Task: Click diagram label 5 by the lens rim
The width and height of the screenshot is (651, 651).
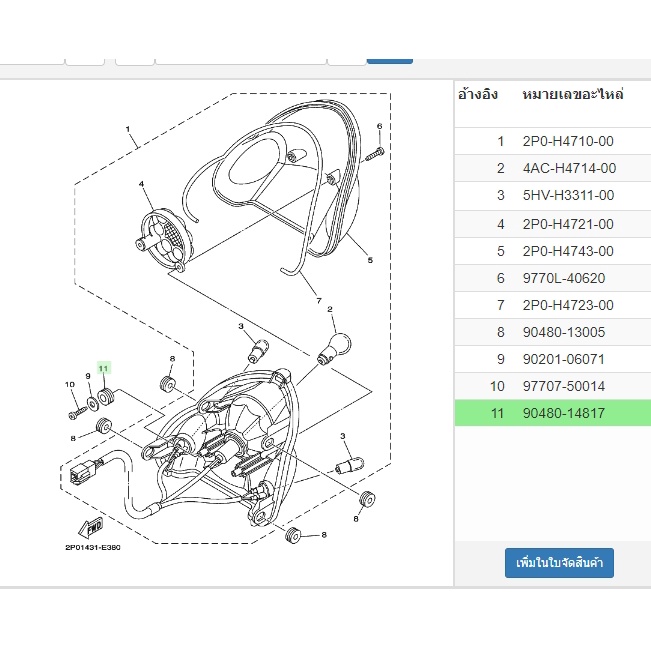Action: tap(370, 260)
